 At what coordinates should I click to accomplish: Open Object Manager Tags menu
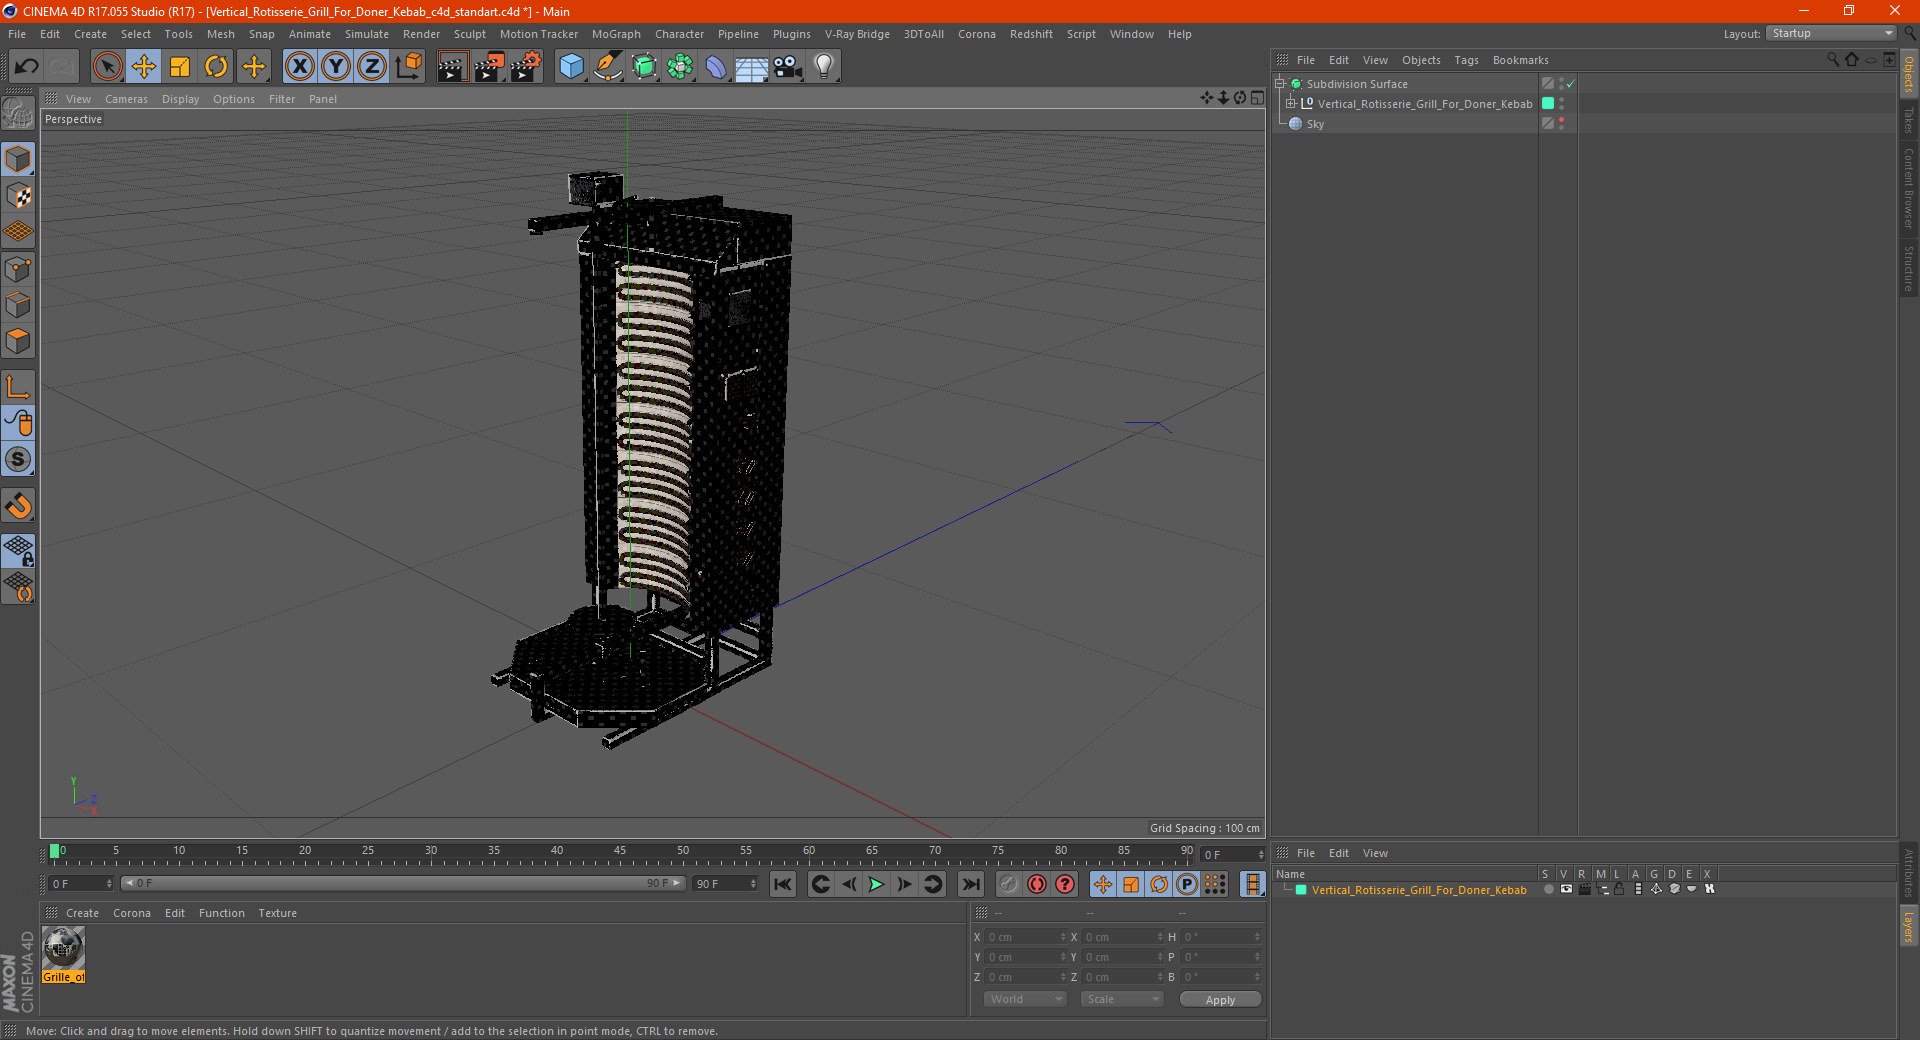click(1466, 60)
